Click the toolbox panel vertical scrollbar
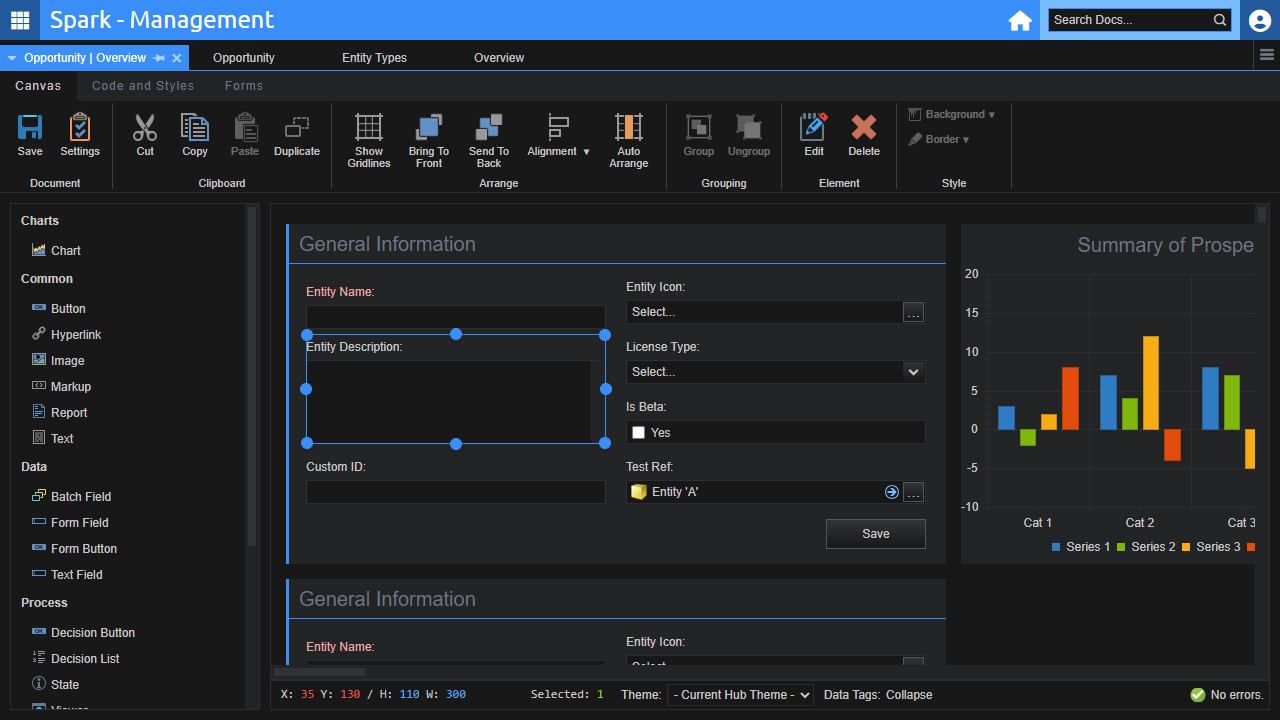The height and width of the screenshot is (720, 1280). (252, 376)
